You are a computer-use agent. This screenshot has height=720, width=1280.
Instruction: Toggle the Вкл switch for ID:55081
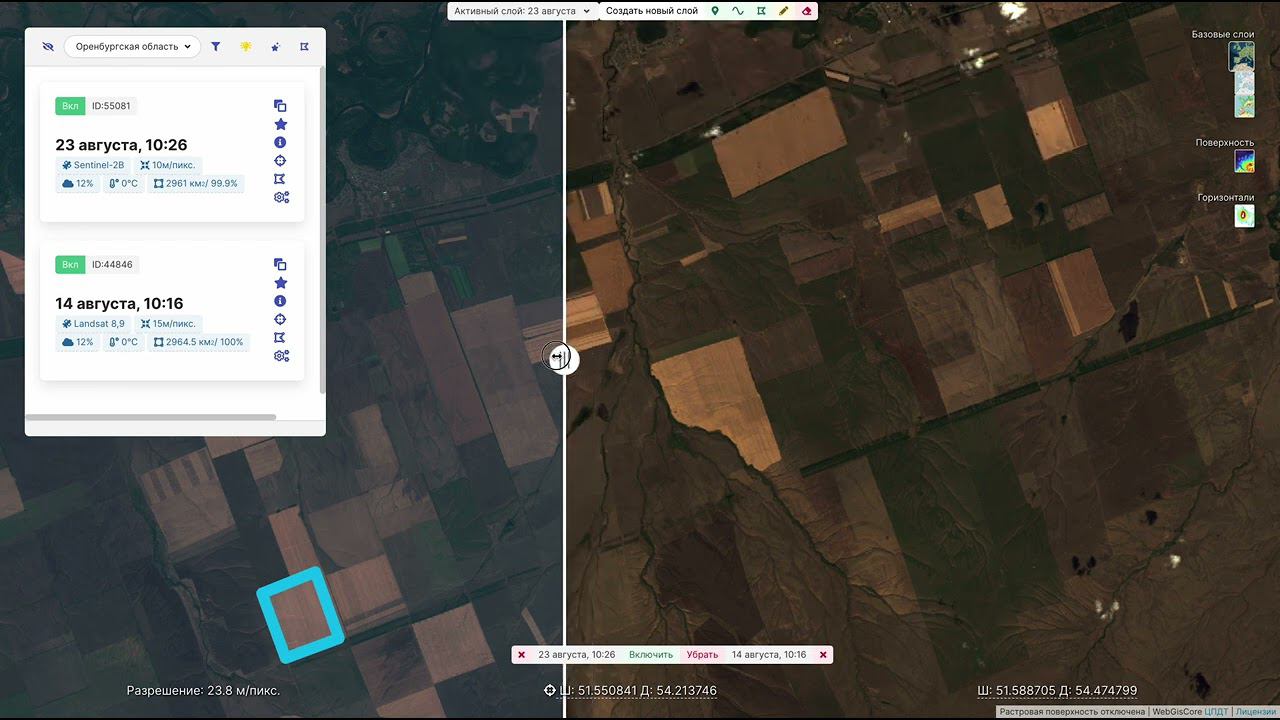coord(70,106)
